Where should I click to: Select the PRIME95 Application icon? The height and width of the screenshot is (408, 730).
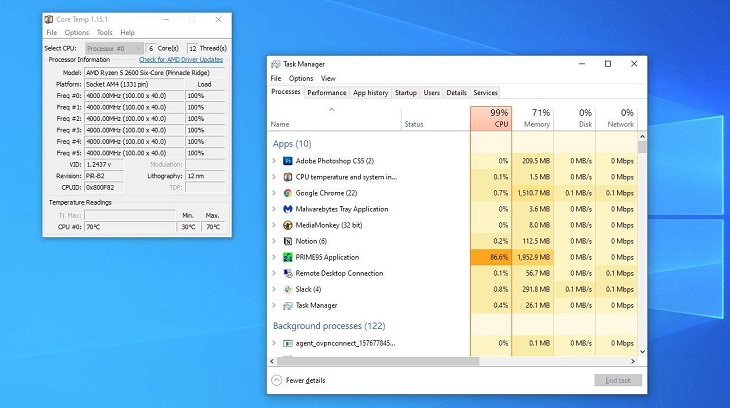coord(288,257)
